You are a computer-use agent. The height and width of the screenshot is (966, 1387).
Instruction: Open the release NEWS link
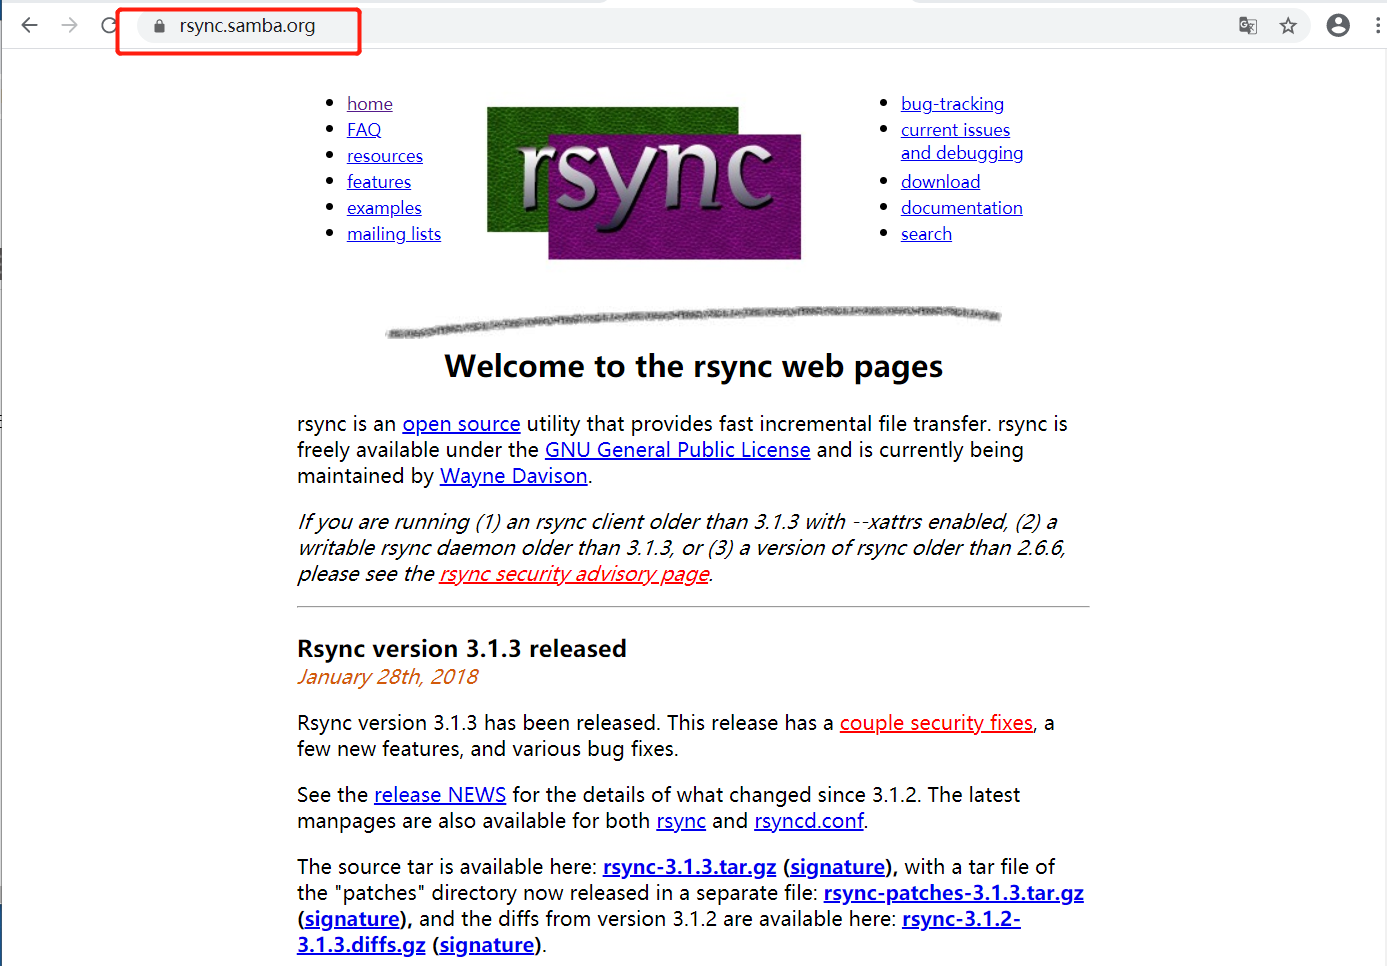click(x=439, y=794)
